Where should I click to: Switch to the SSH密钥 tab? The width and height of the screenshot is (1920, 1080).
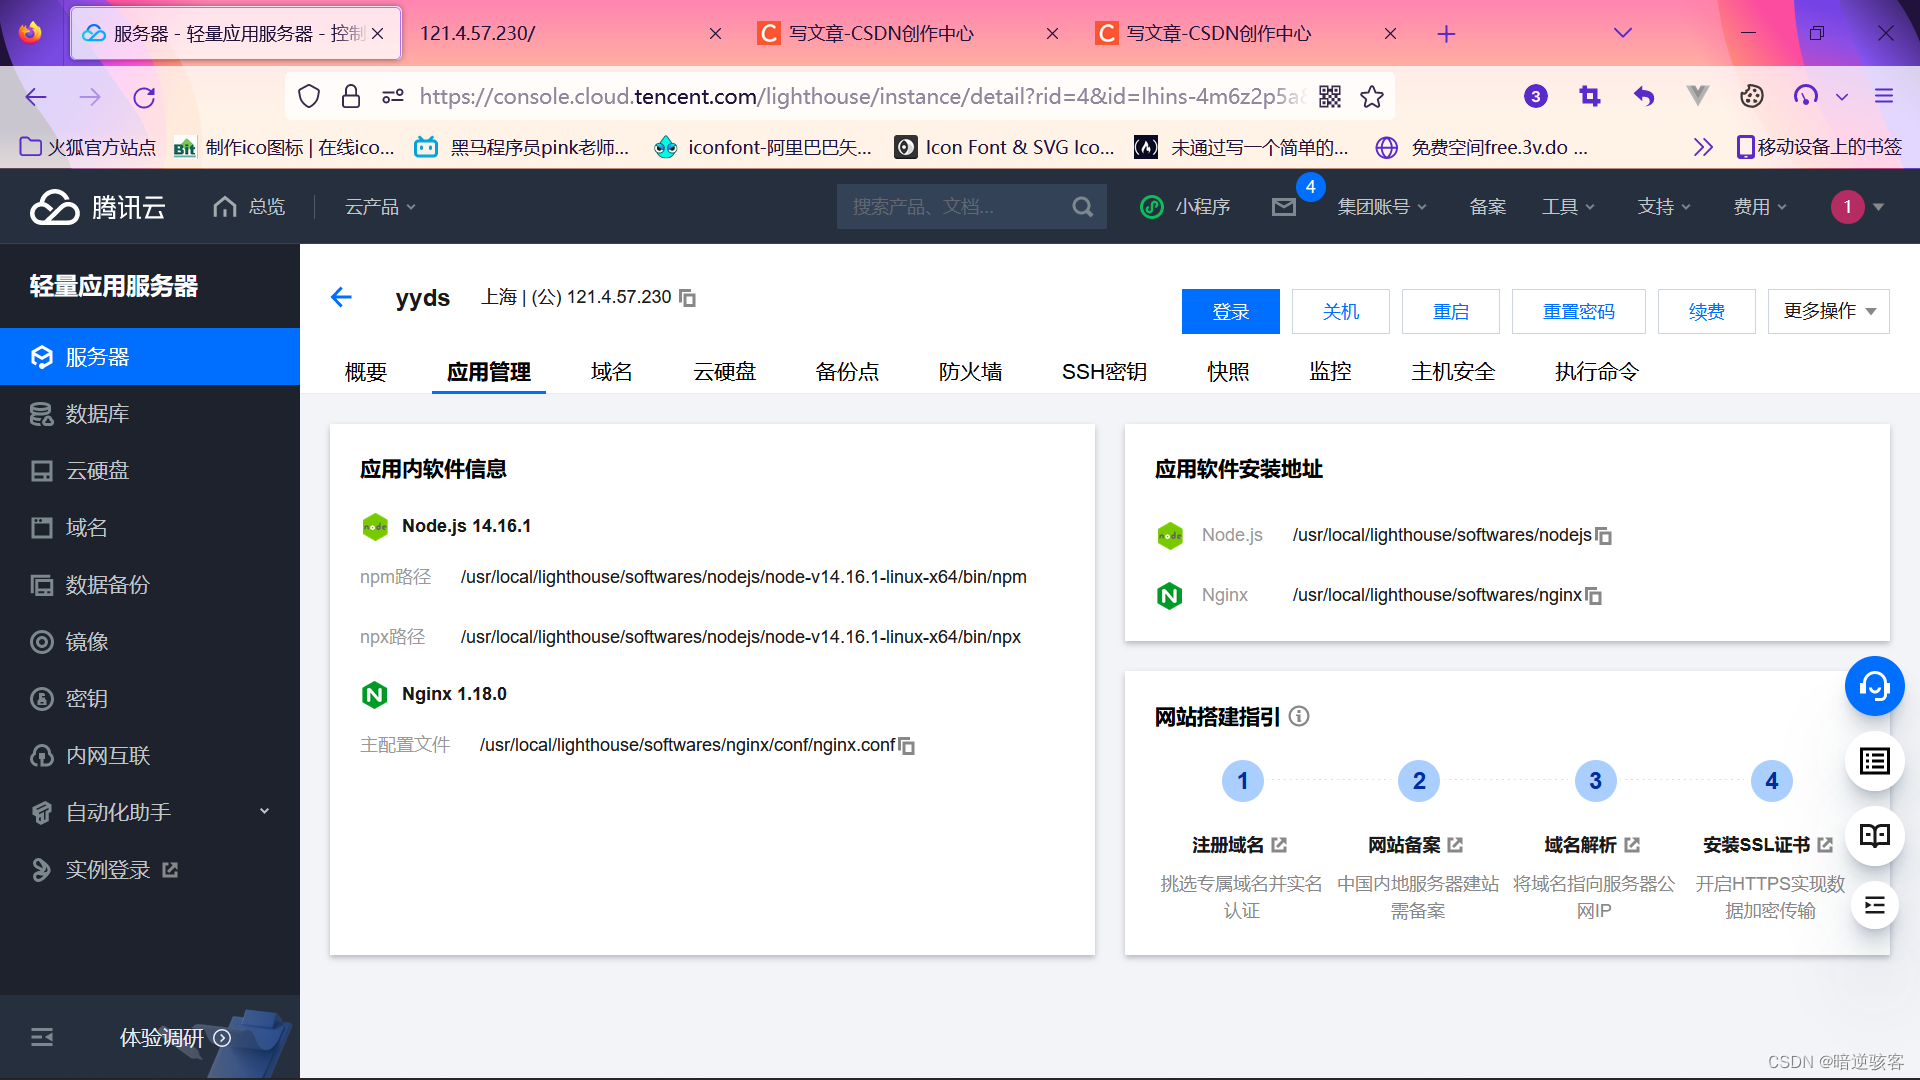point(1104,372)
